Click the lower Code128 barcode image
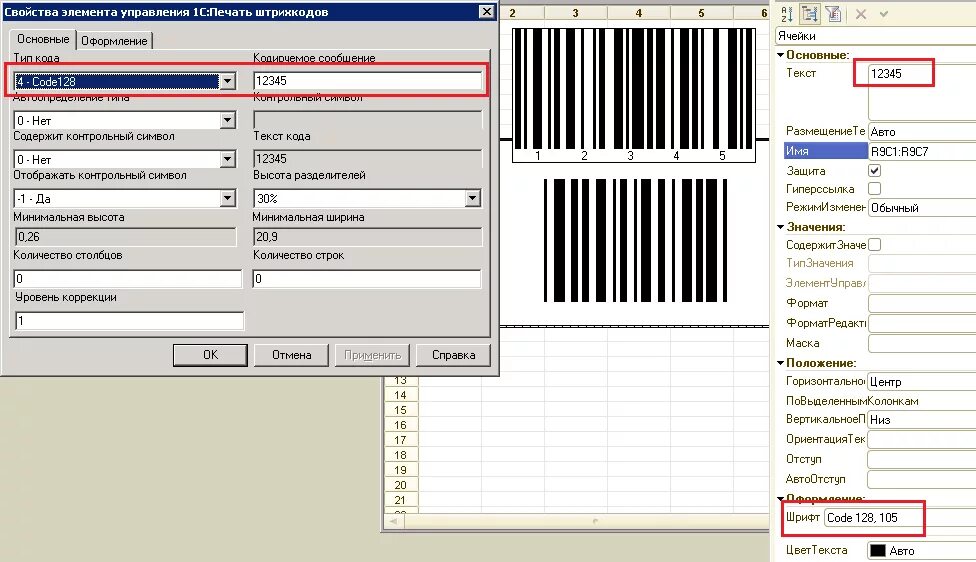The width and height of the screenshot is (976, 562). (635, 240)
